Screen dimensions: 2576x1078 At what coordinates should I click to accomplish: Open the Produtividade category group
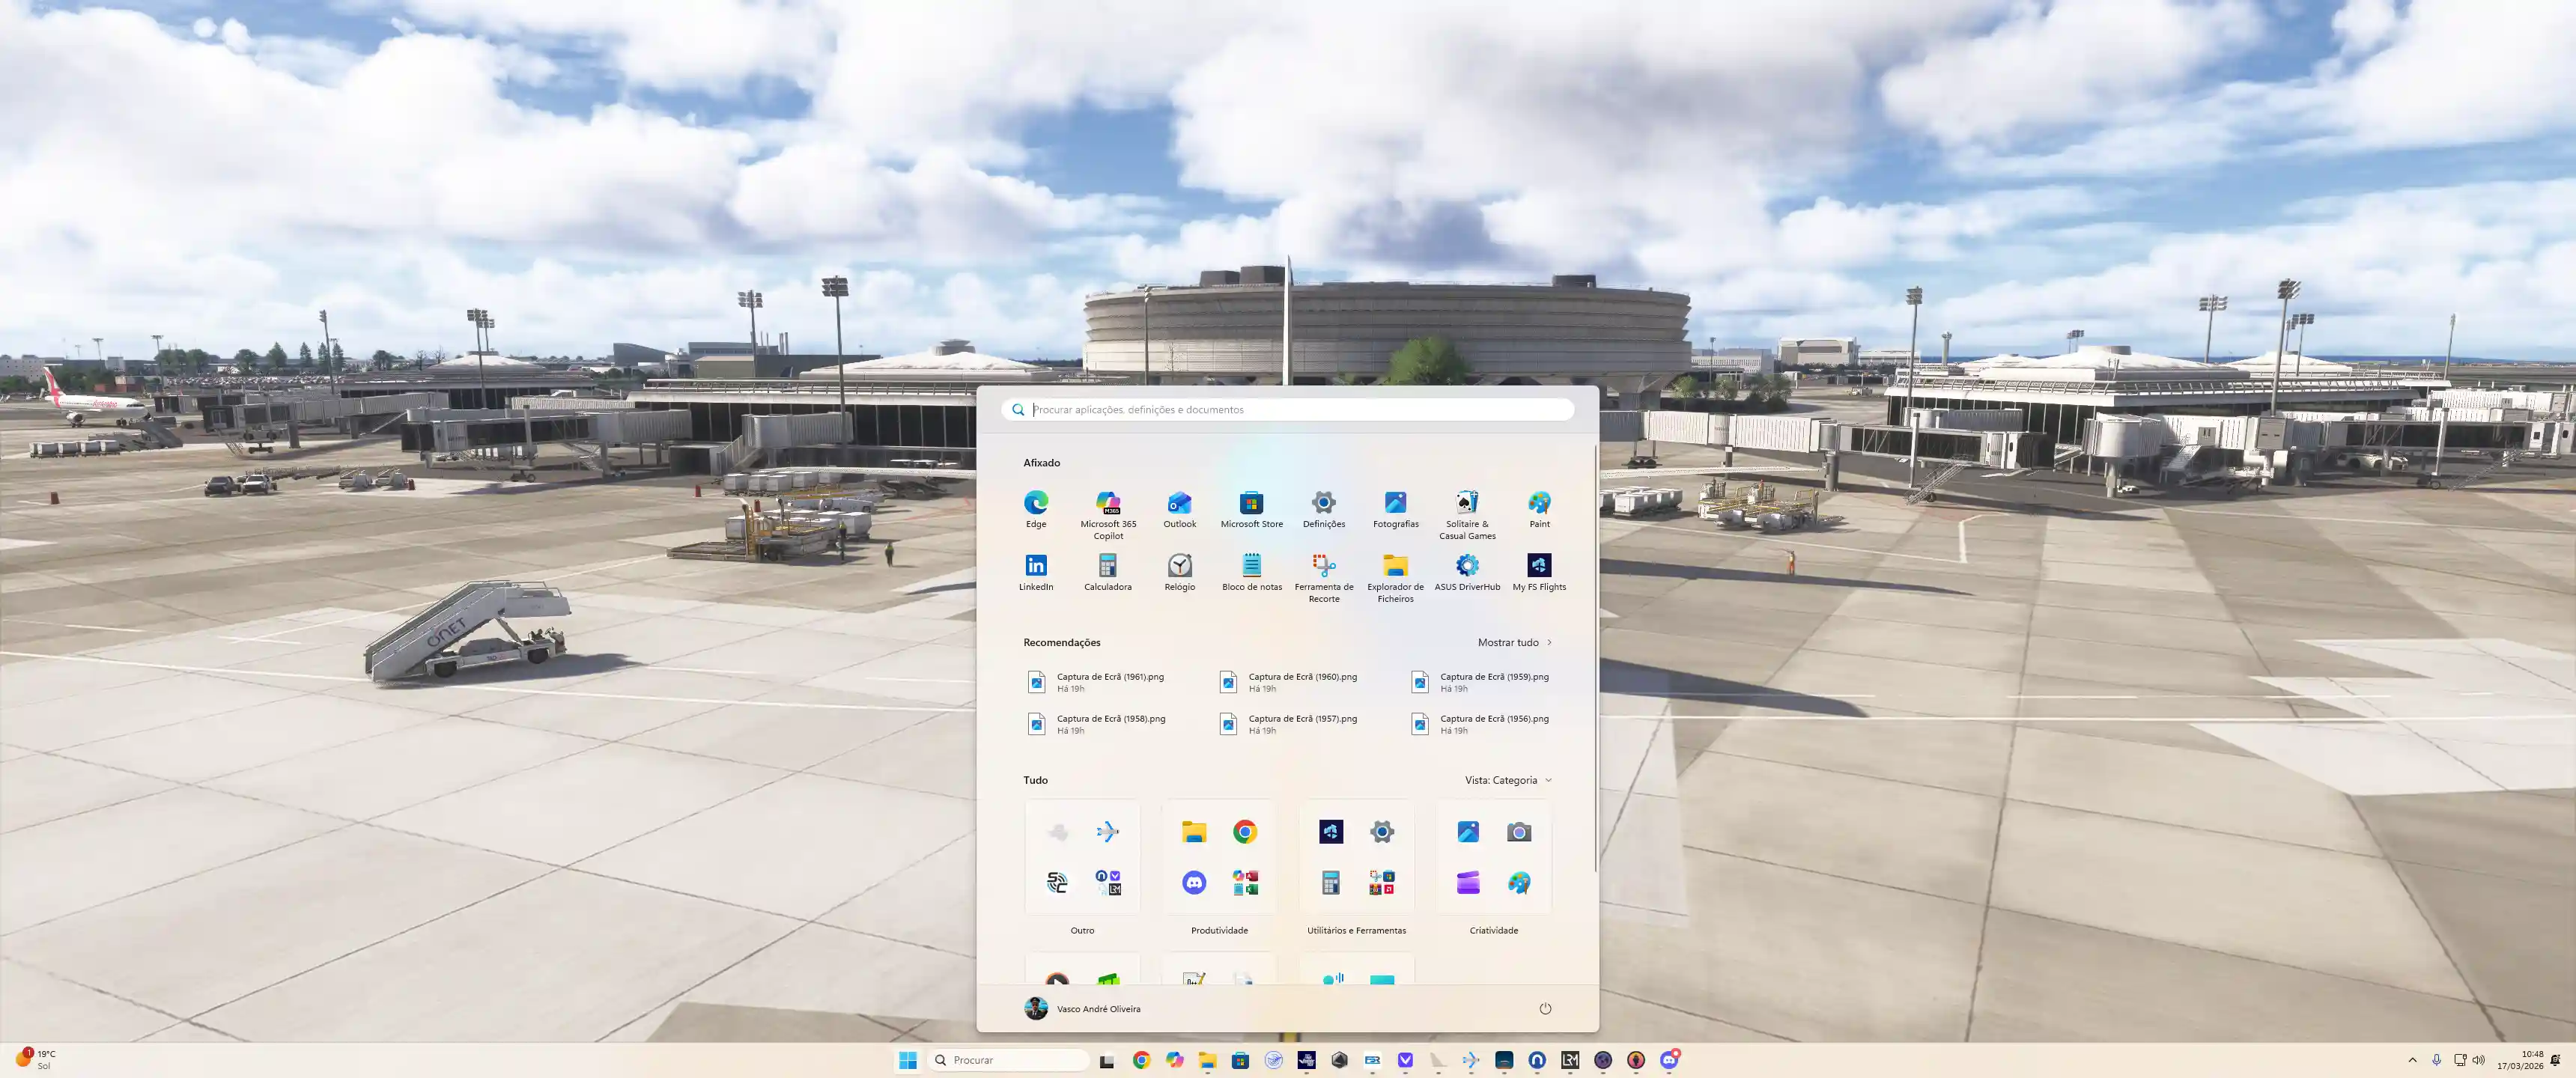(1219, 867)
